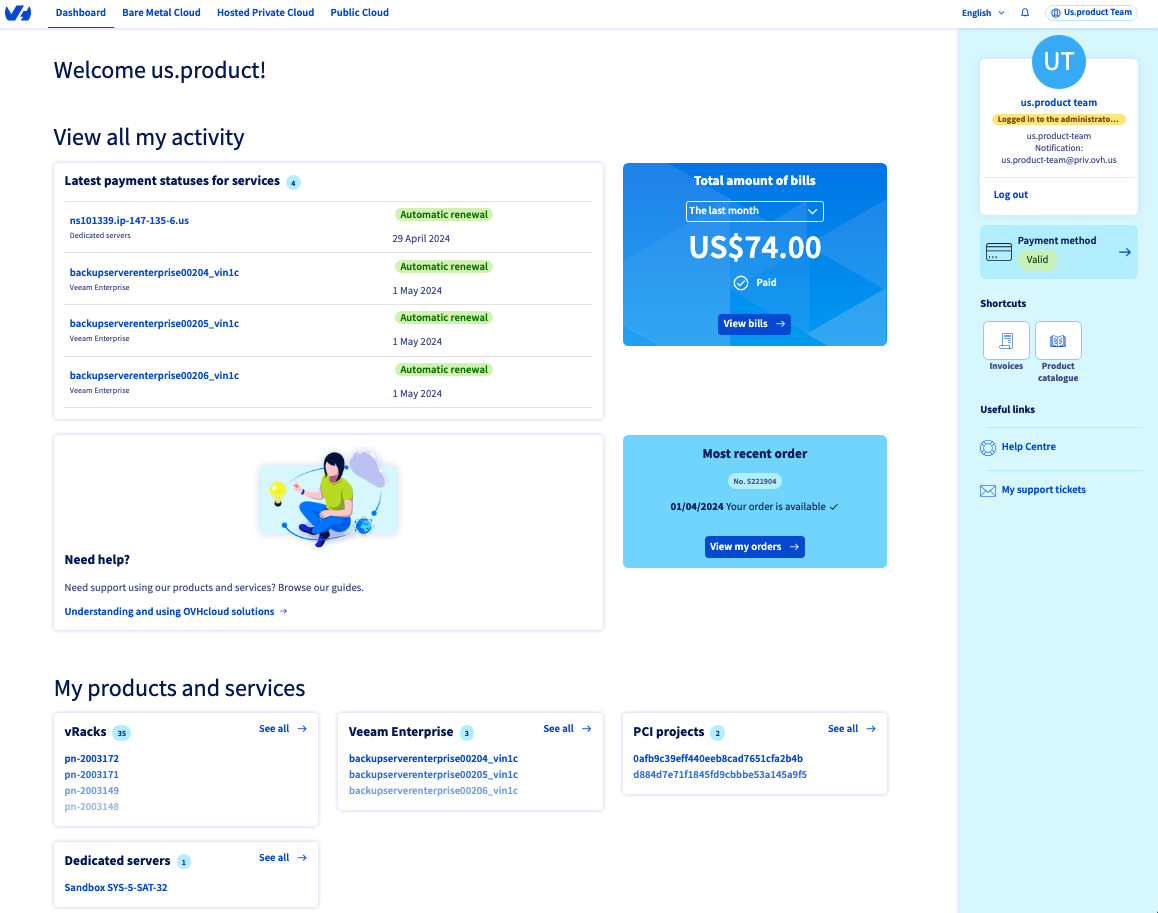Open the Help Centre link
The height and width of the screenshot is (913, 1158).
pos(1028,446)
